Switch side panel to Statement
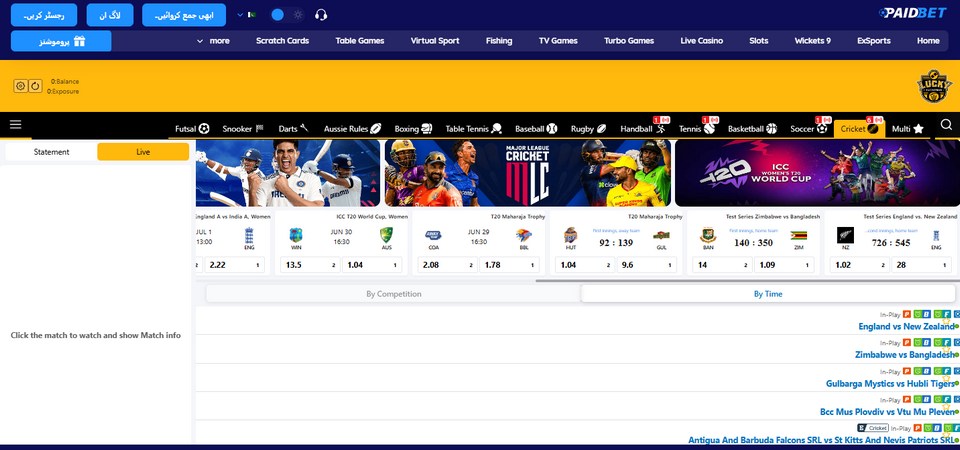 tap(51, 152)
